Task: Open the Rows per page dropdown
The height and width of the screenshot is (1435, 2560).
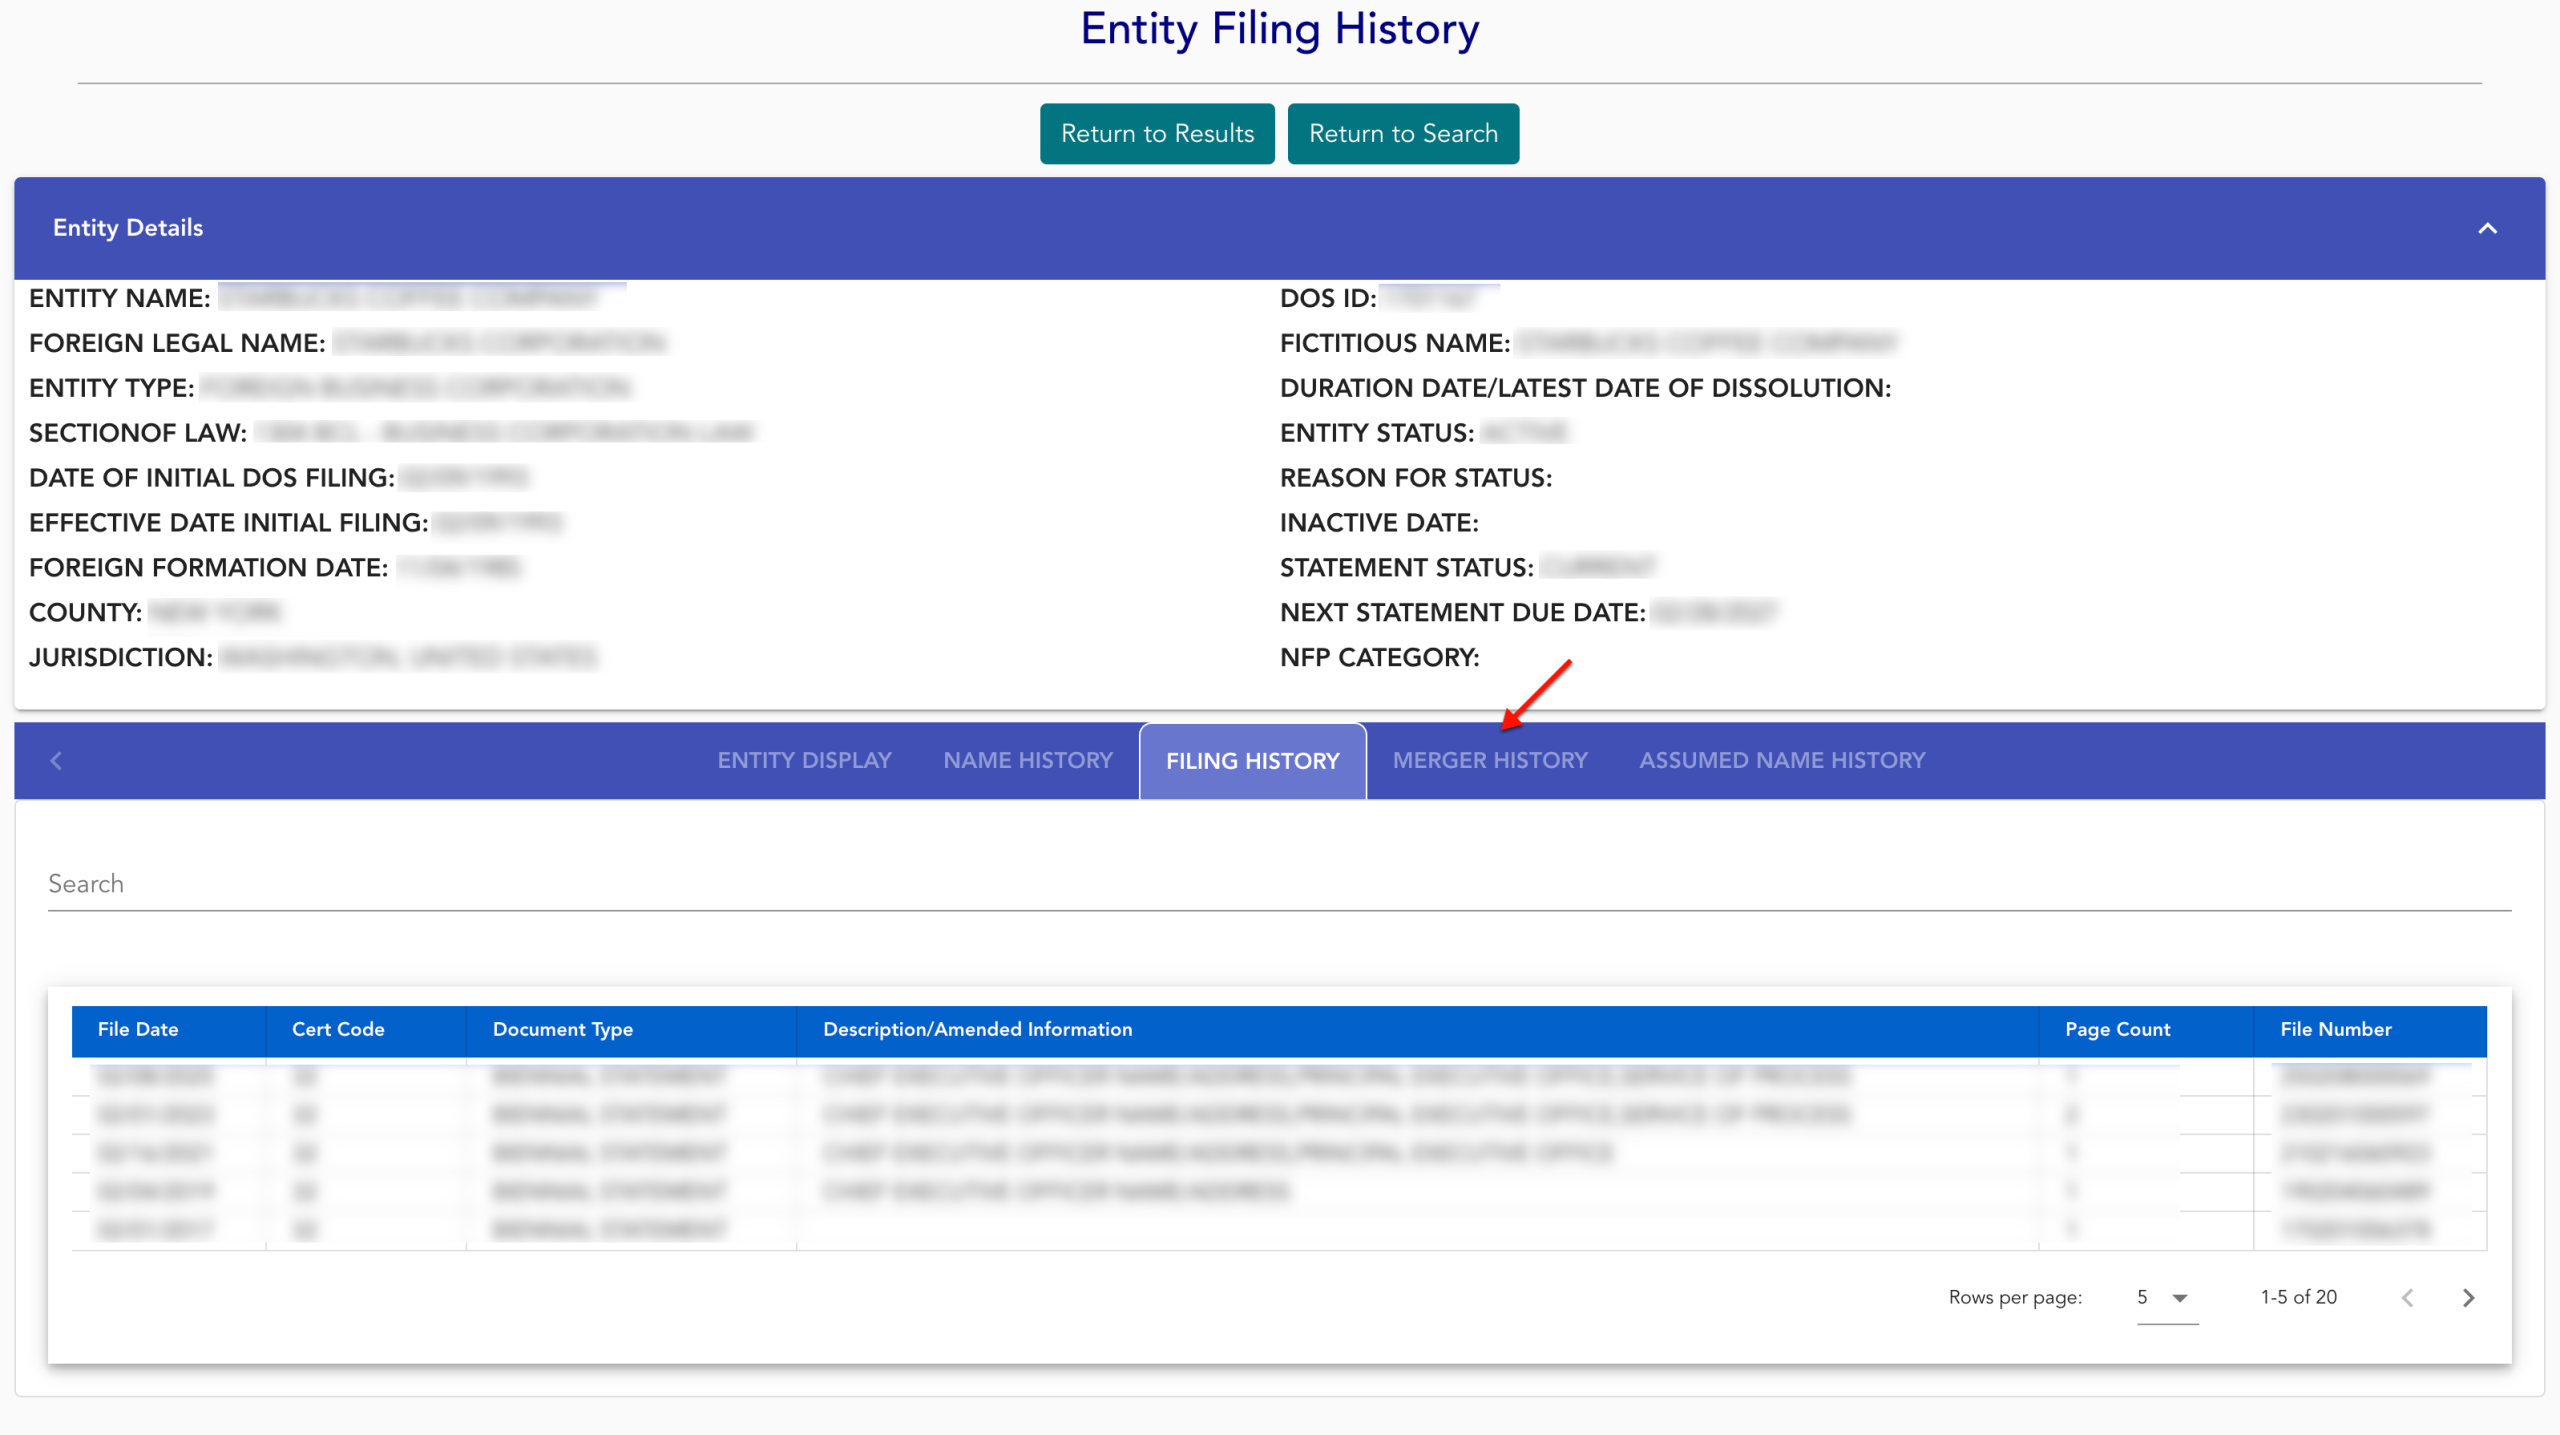Action: click(x=2167, y=1297)
